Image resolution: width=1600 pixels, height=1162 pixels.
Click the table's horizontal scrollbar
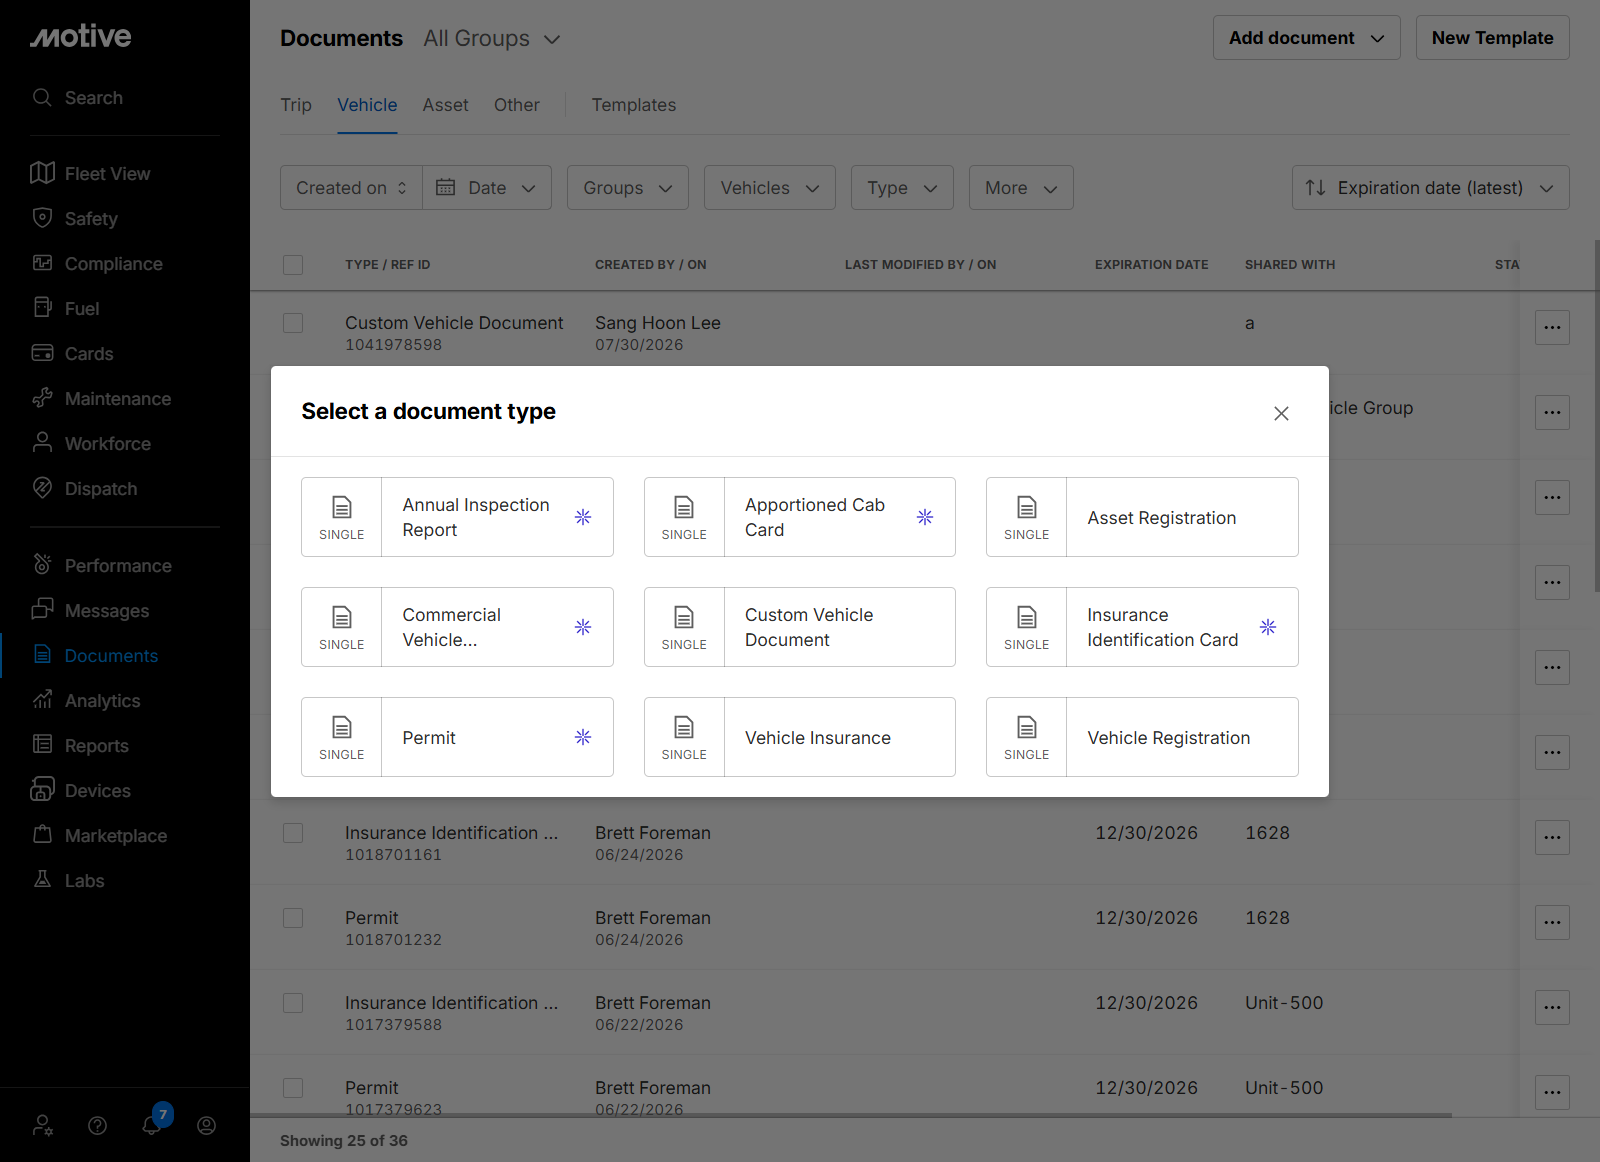pyautogui.click(x=850, y=1115)
